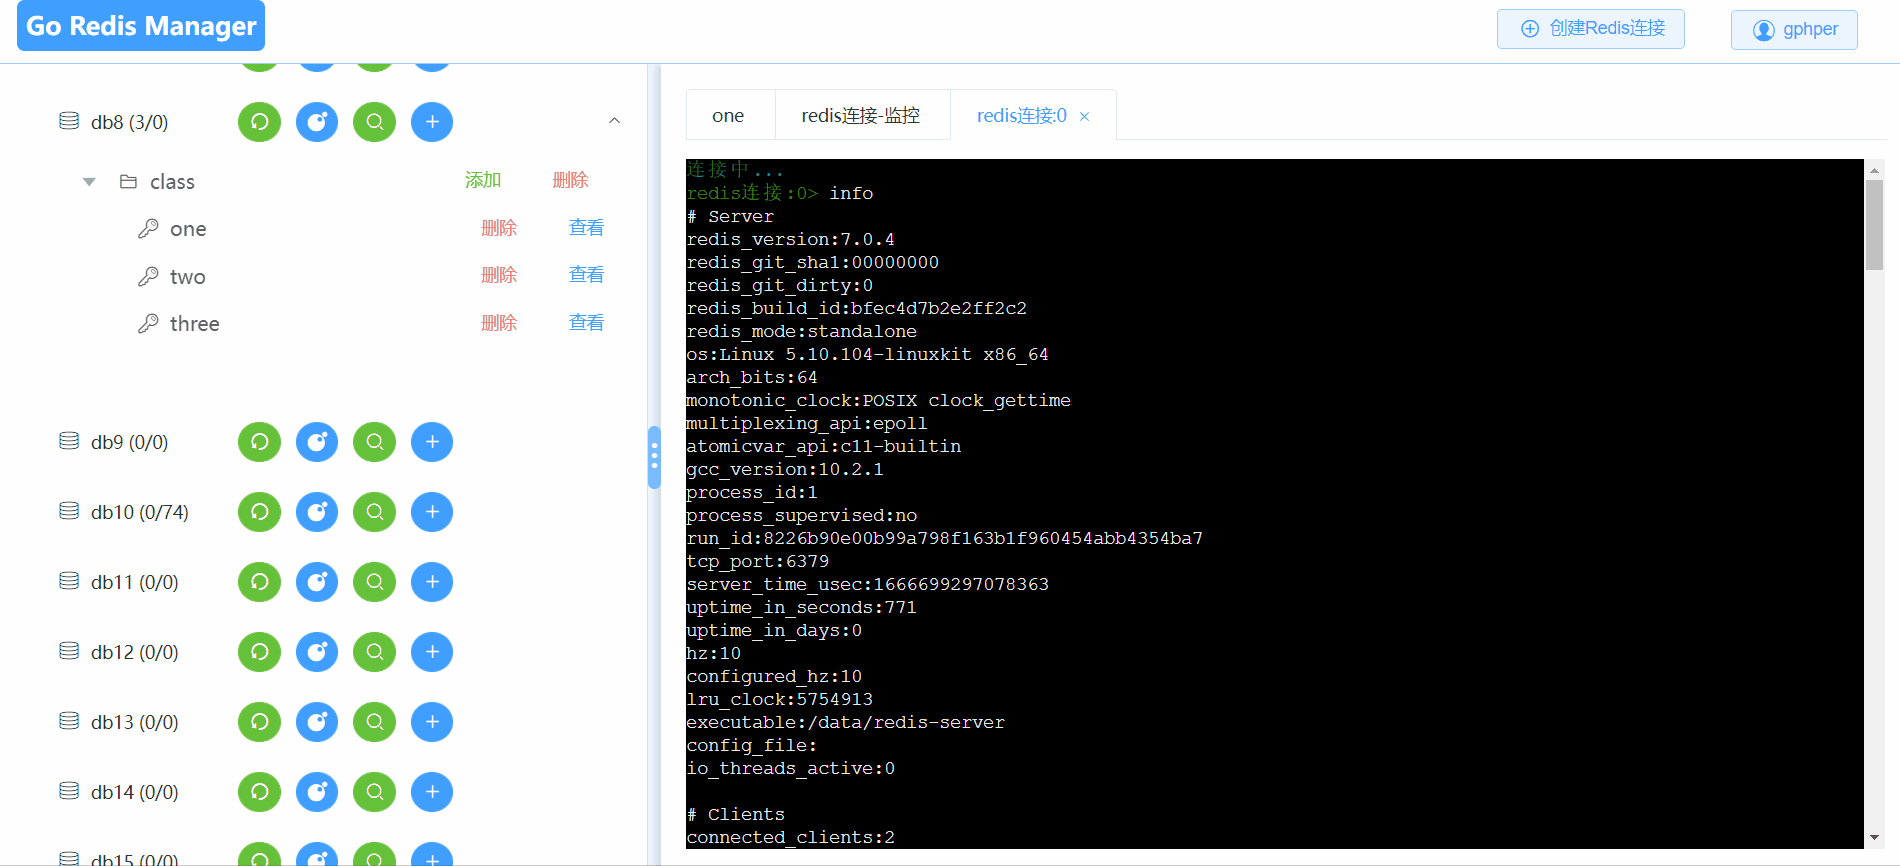Click the 创建Redis连接 button
The width and height of the screenshot is (1900, 866).
point(1591,29)
